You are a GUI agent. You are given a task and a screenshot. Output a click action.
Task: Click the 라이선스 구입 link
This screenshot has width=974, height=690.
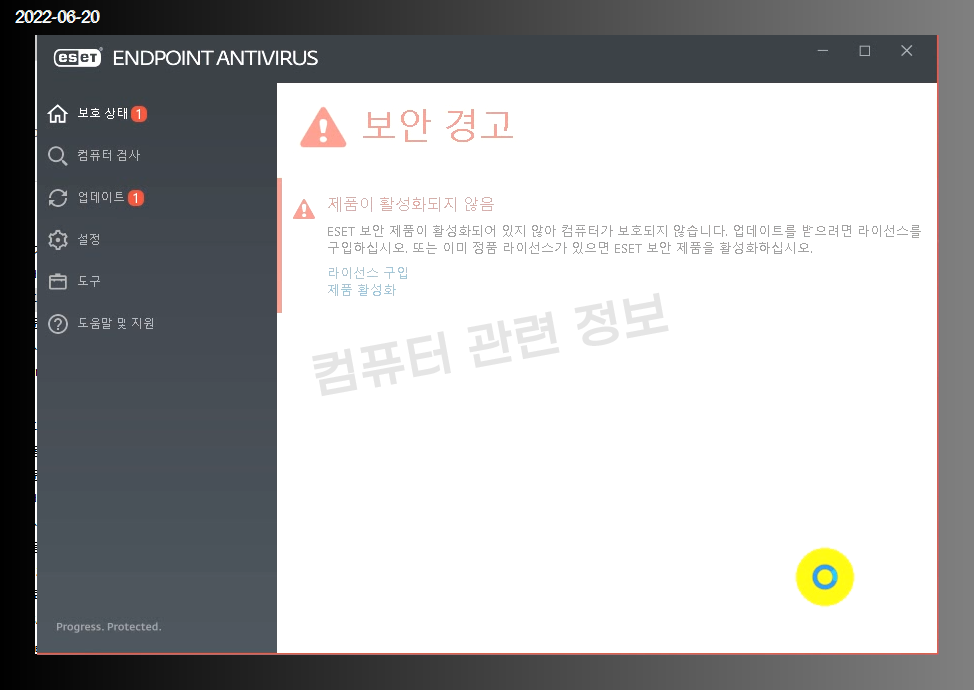(x=368, y=273)
